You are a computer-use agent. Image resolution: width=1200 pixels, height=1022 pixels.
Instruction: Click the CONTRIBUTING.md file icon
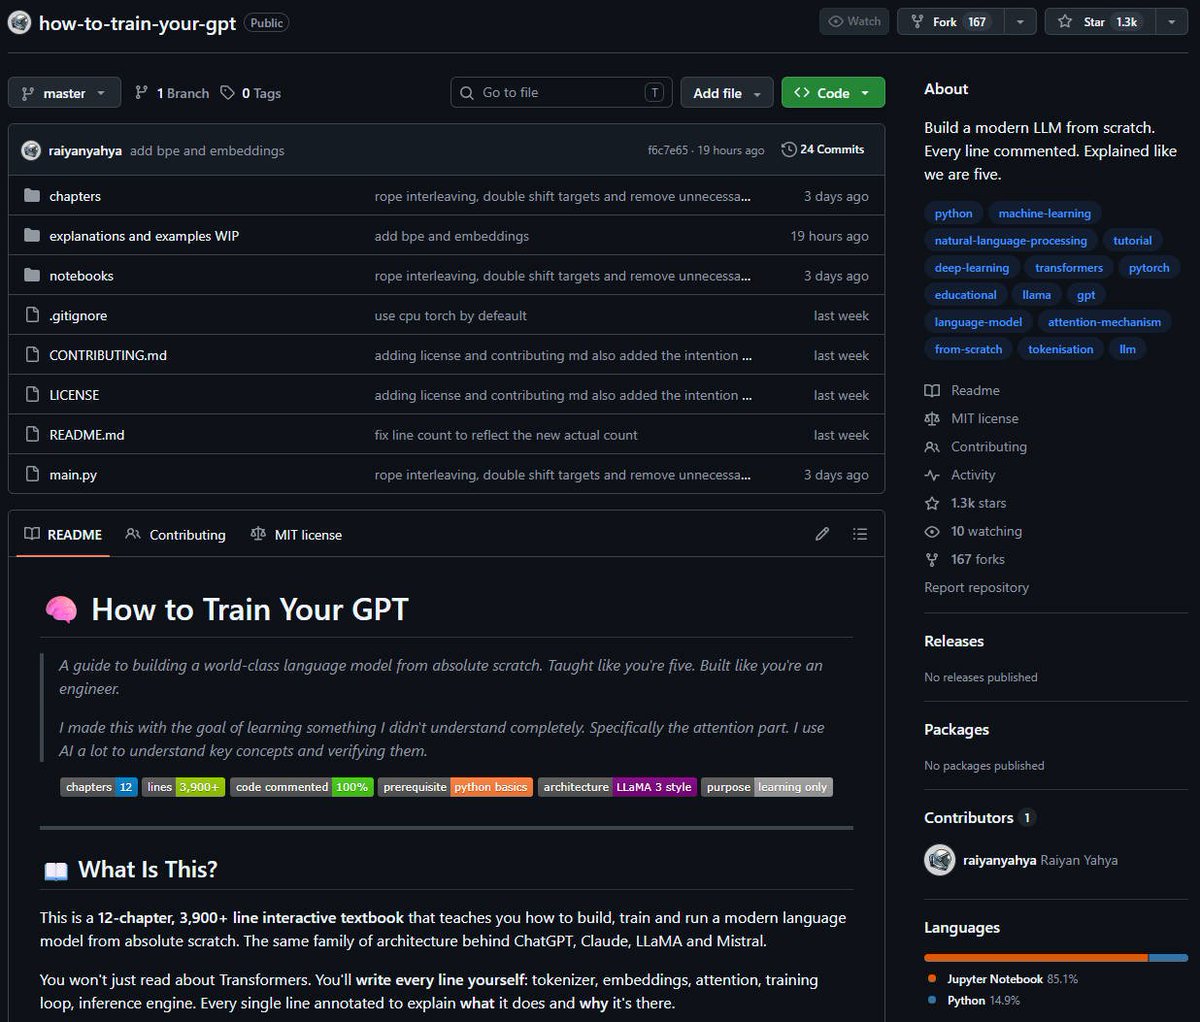coord(32,355)
